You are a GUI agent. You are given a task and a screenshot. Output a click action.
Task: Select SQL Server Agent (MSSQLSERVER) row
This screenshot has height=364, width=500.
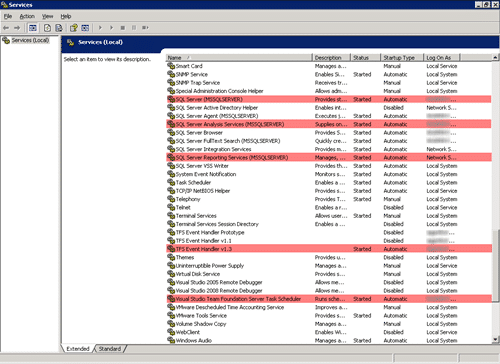tap(329, 116)
